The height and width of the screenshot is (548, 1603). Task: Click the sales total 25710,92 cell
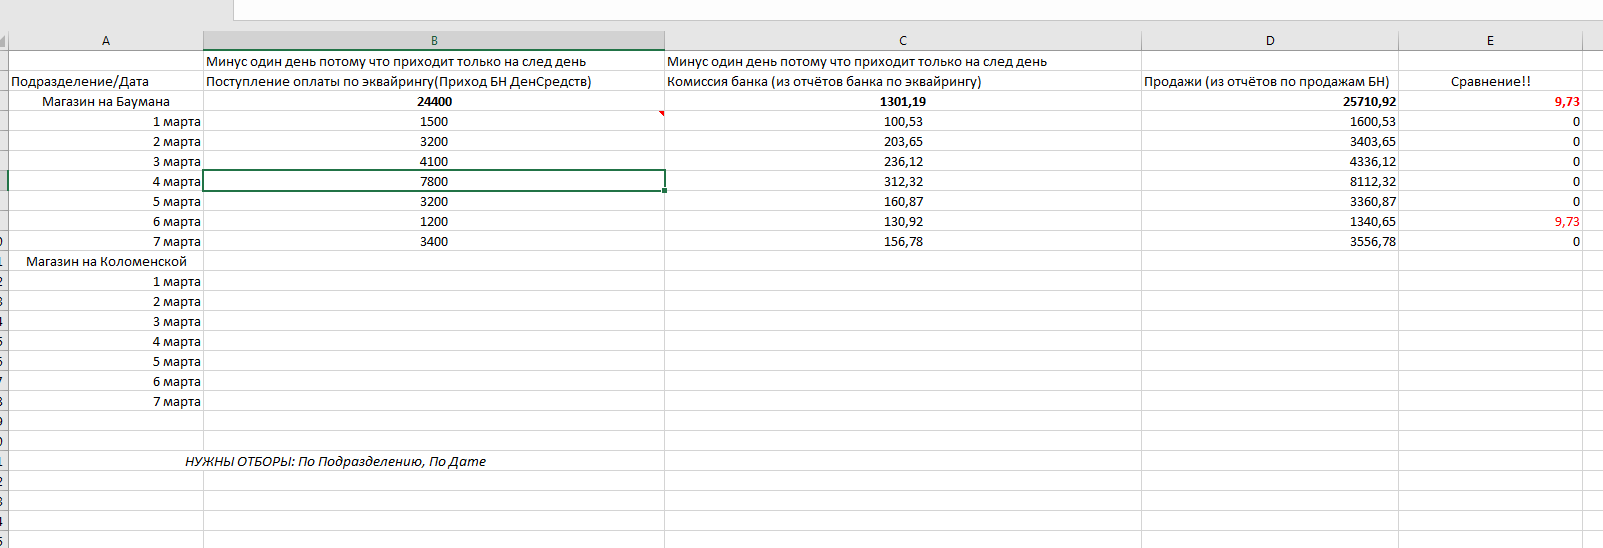1369,102
